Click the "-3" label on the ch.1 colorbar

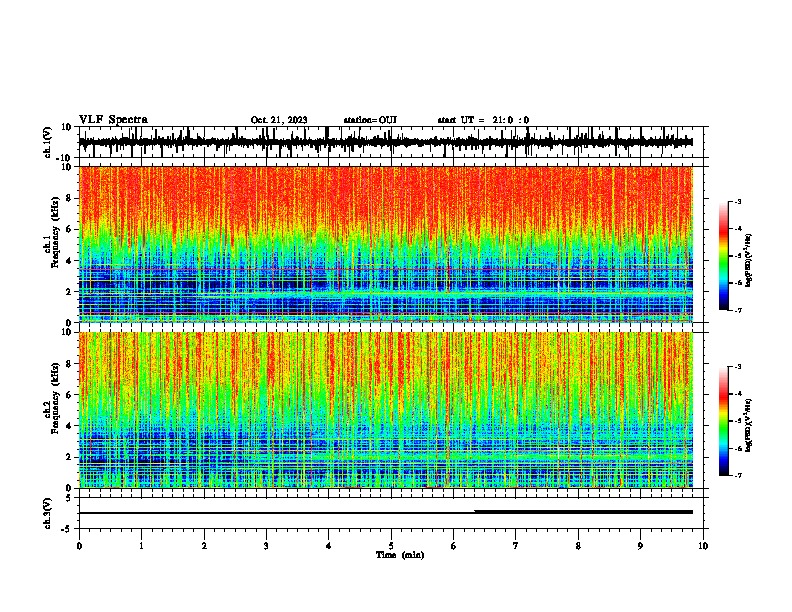(738, 201)
